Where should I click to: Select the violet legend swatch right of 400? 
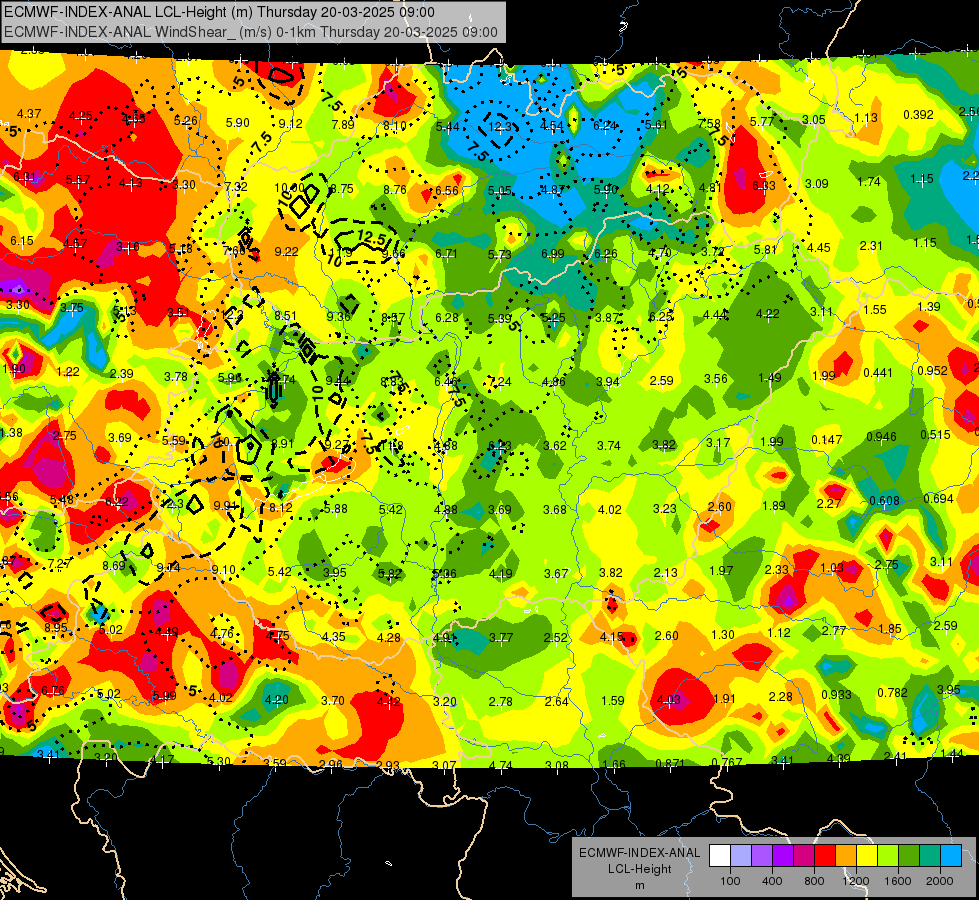click(783, 856)
